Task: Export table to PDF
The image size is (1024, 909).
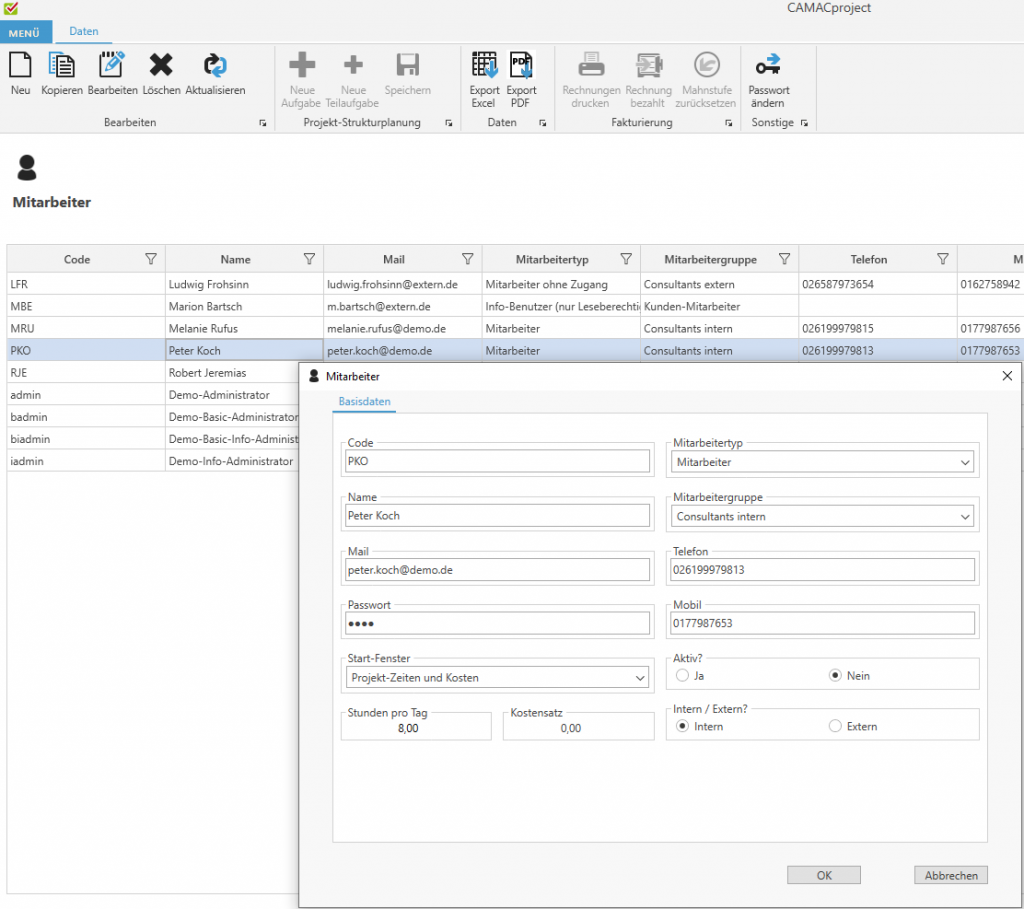Action: click(x=521, y=79)
